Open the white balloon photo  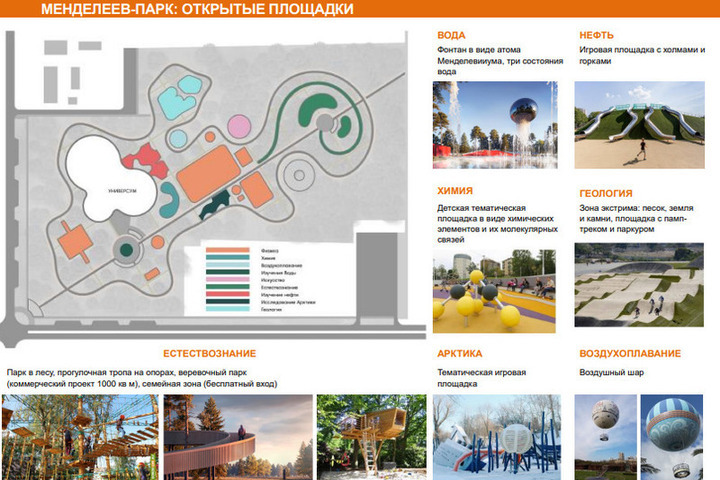pos(606,437)
